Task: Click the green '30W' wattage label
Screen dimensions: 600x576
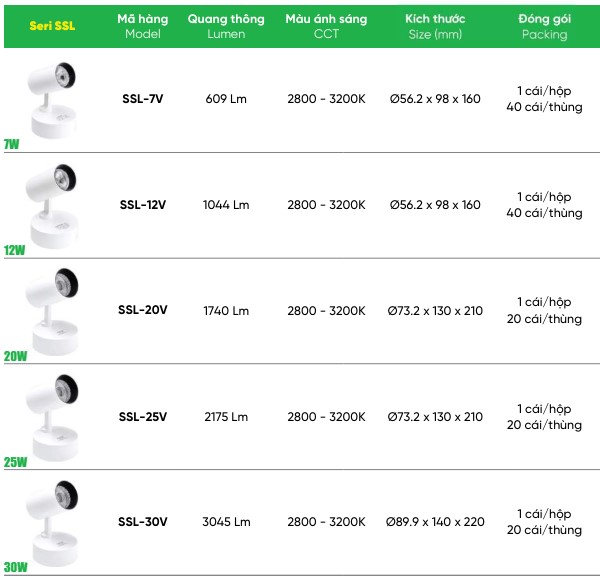Action: click(x=15, y=567)
